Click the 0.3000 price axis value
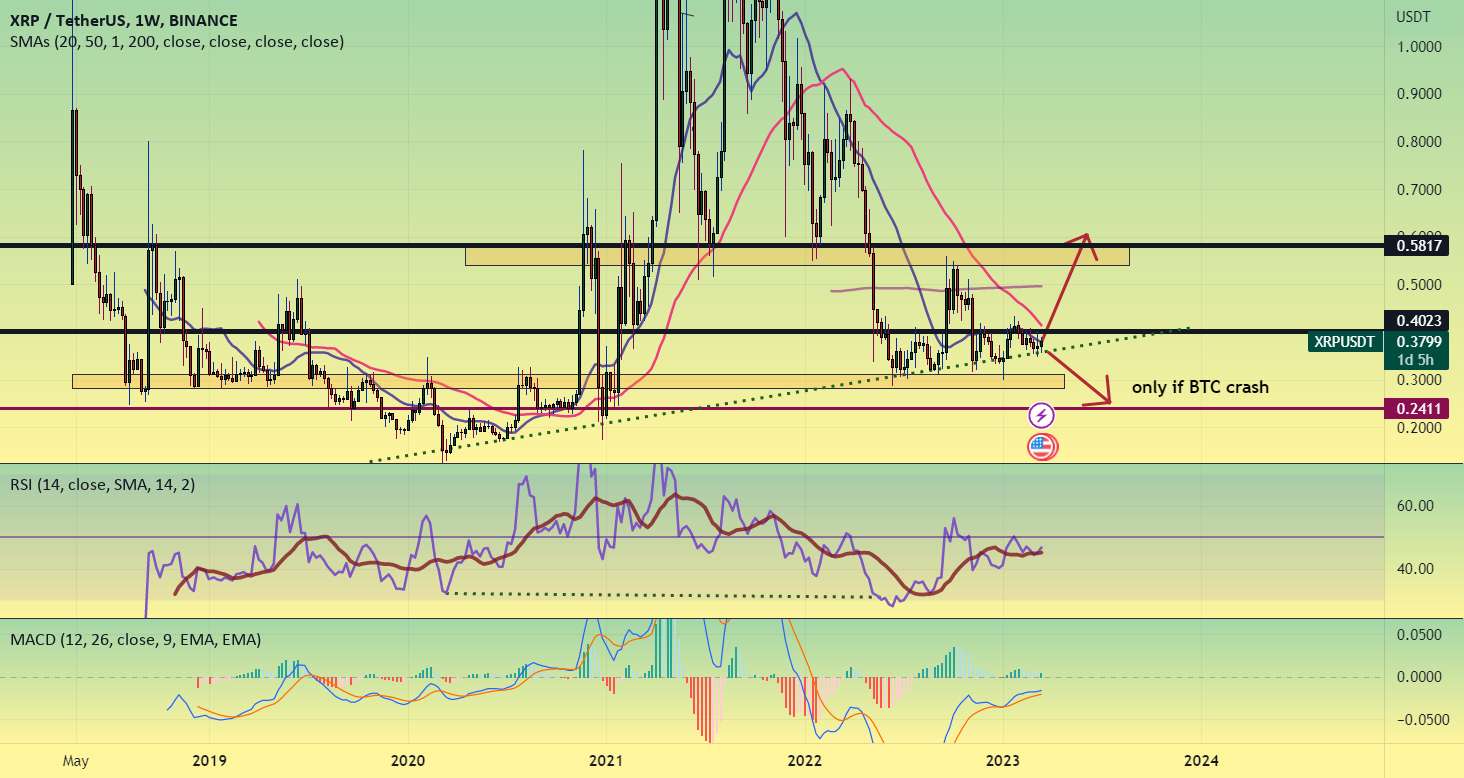The image size is (1464, 778). click(1419, 380)
